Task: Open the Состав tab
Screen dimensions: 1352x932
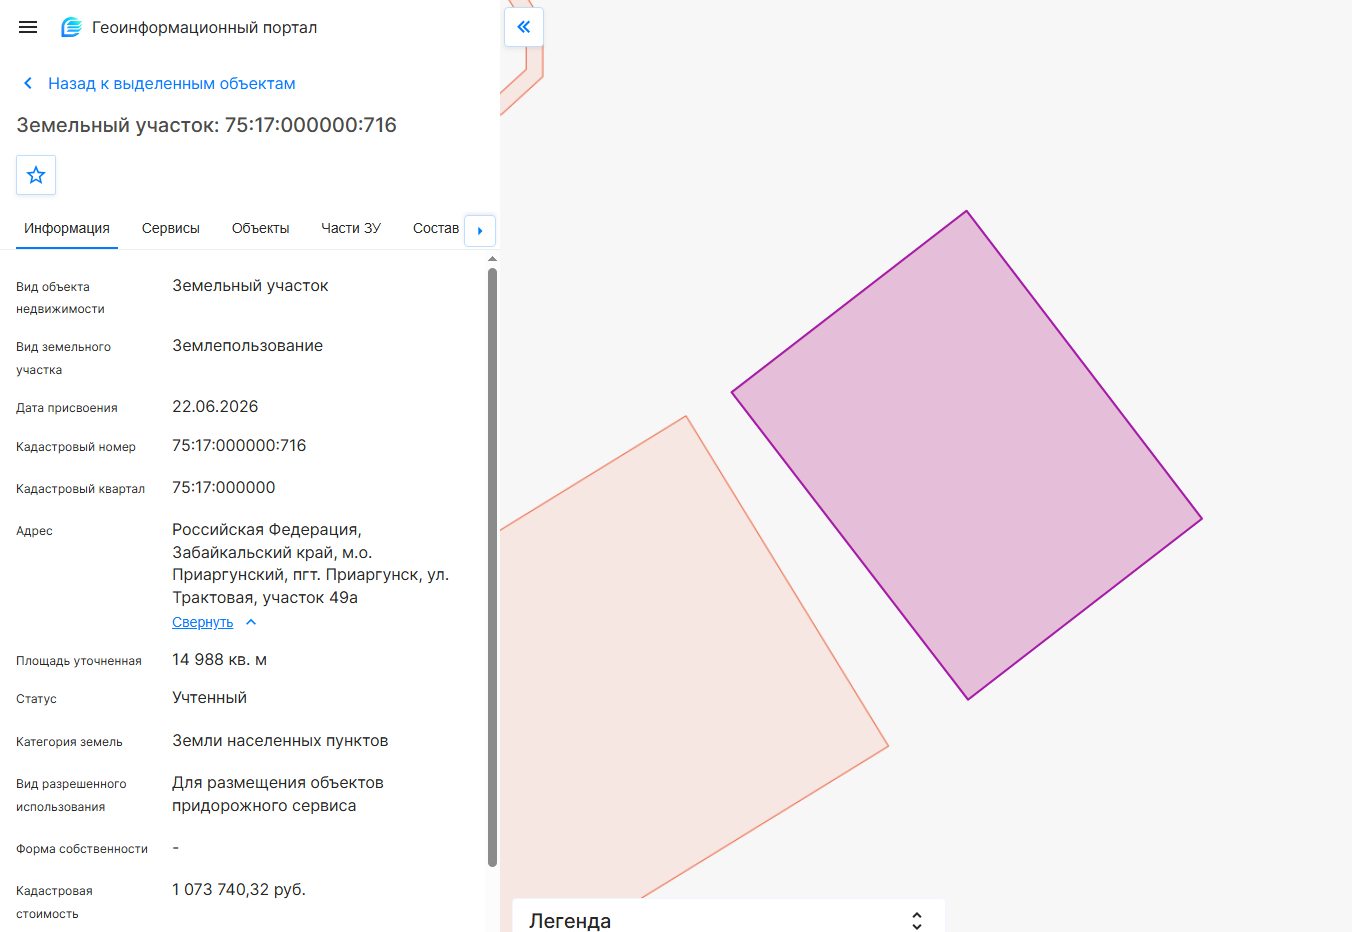Action: click(436, 228)
